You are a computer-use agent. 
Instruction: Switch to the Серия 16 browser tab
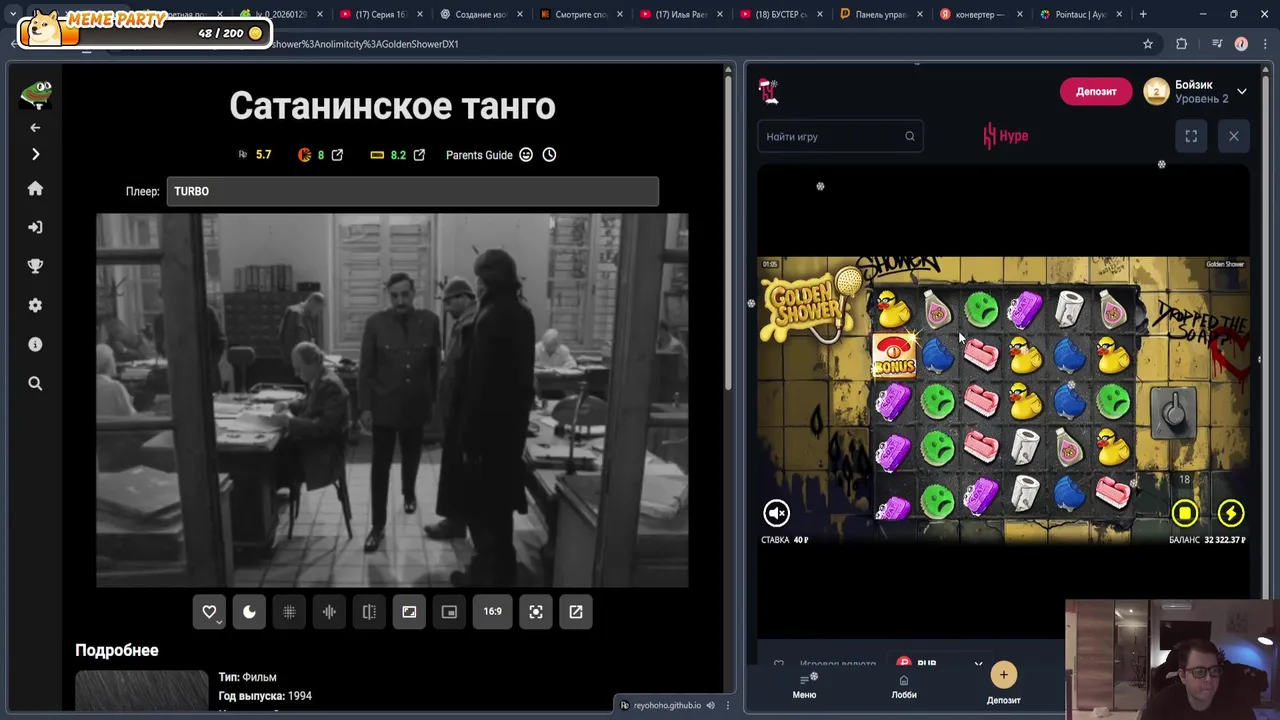pyautogui.click(x=380, y=14)
